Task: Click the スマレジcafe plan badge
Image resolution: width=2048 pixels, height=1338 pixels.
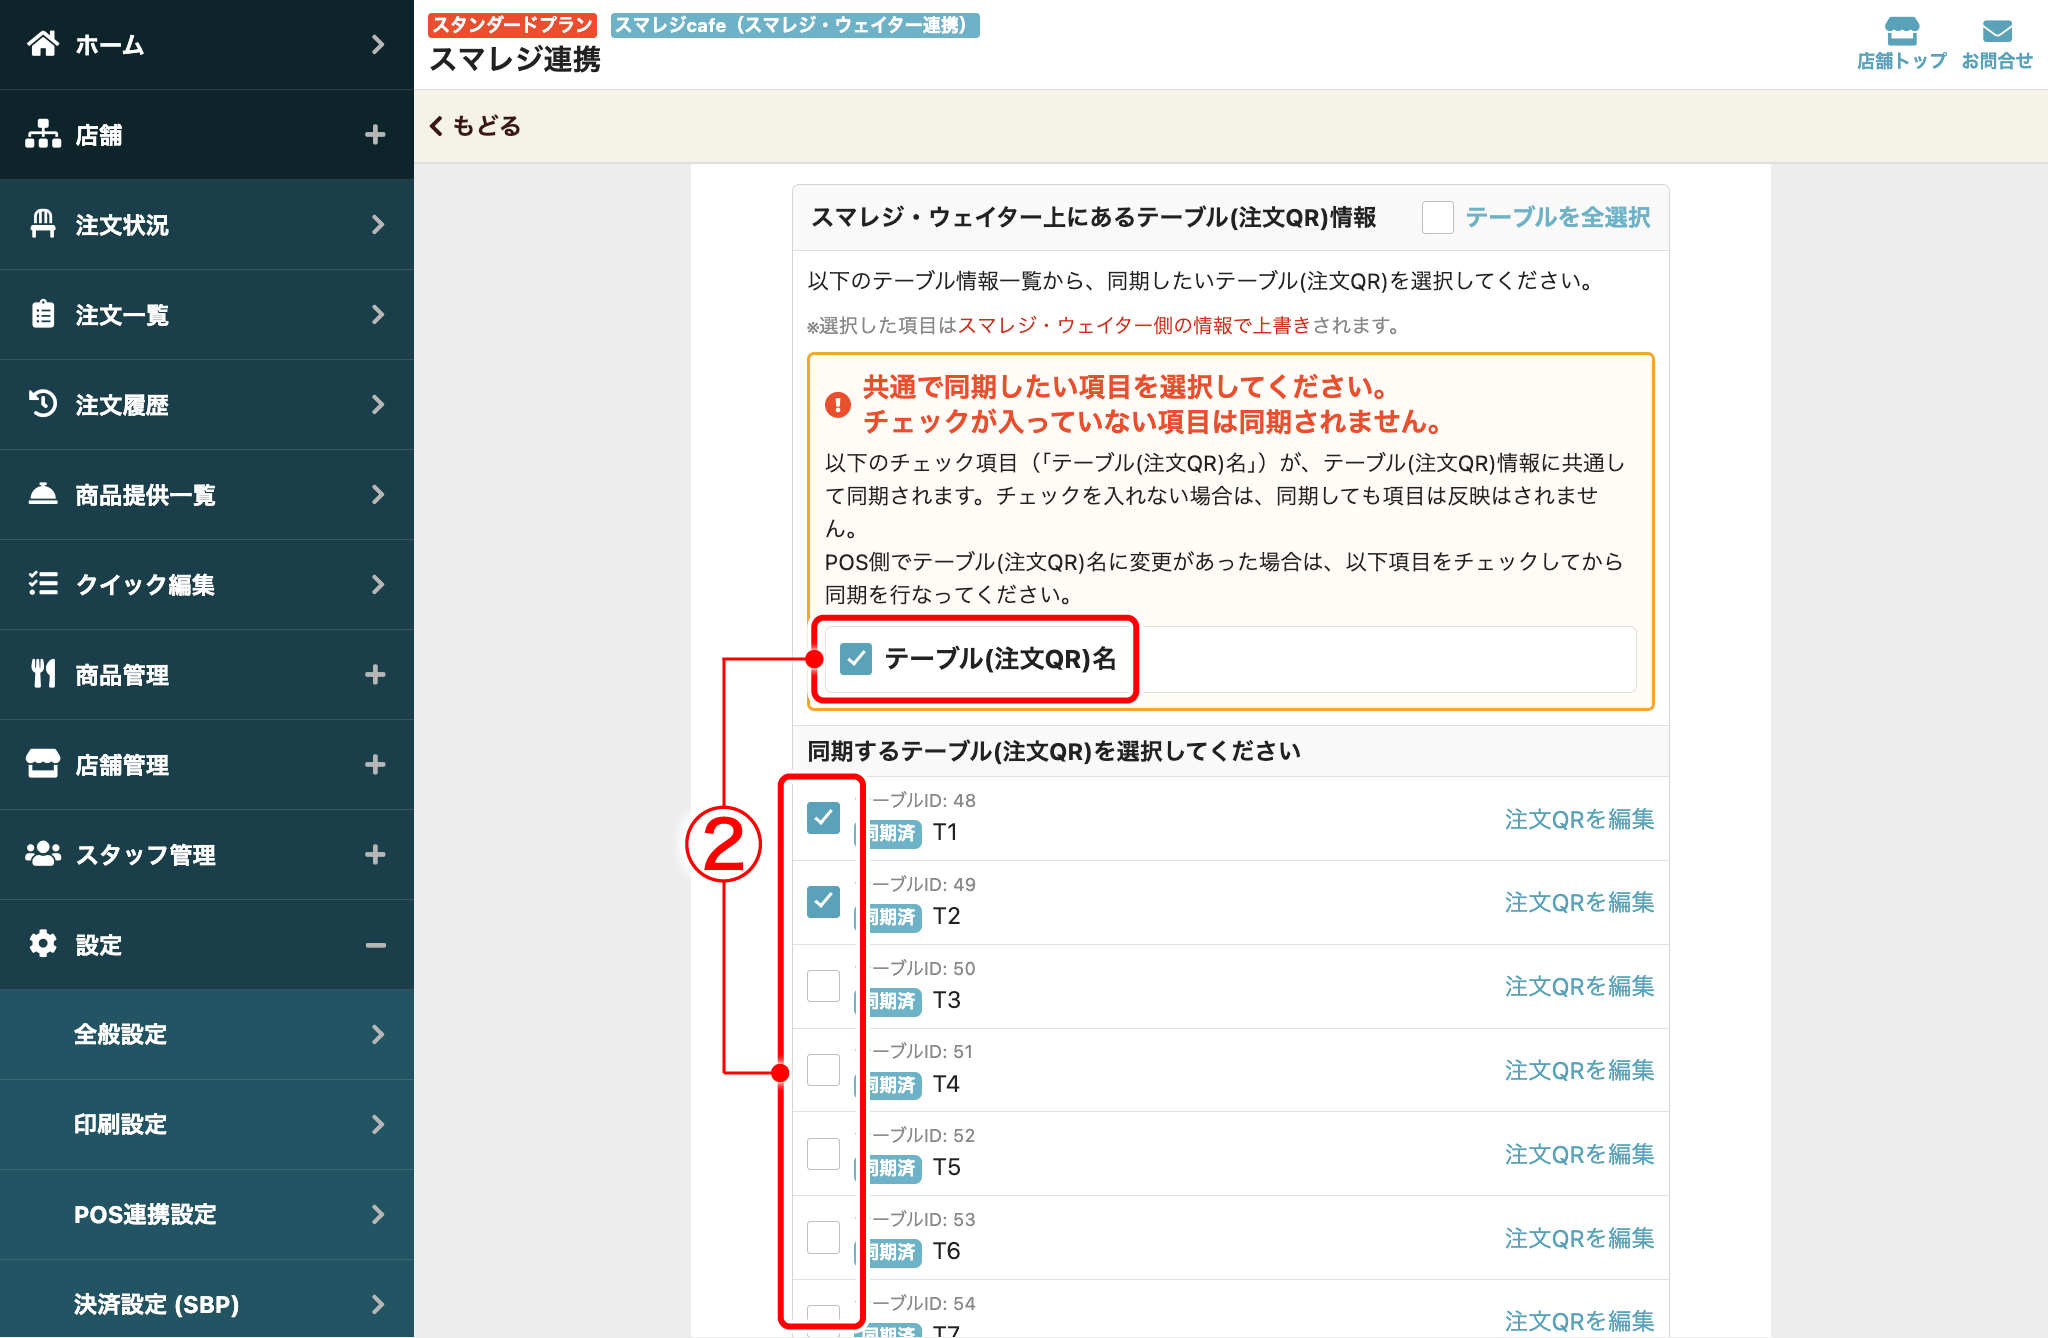Action: (795, 25)
